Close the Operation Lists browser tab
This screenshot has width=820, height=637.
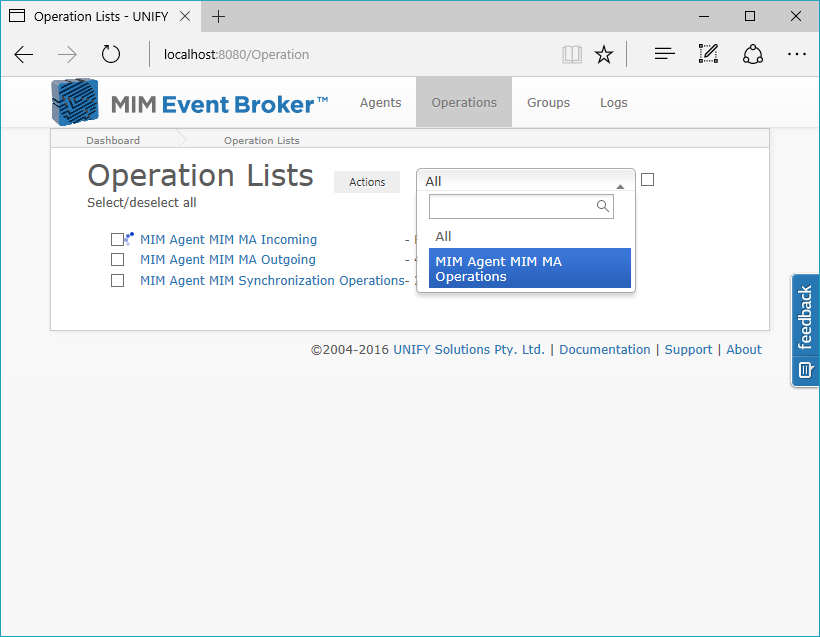coord(185,16)
